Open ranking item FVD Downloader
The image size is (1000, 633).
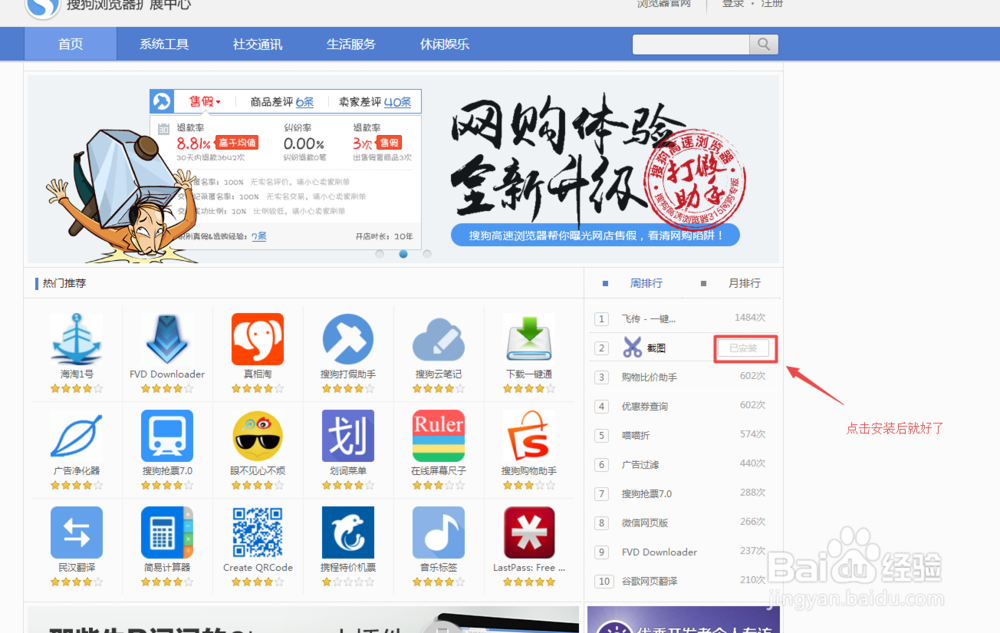tap(659, 552)
